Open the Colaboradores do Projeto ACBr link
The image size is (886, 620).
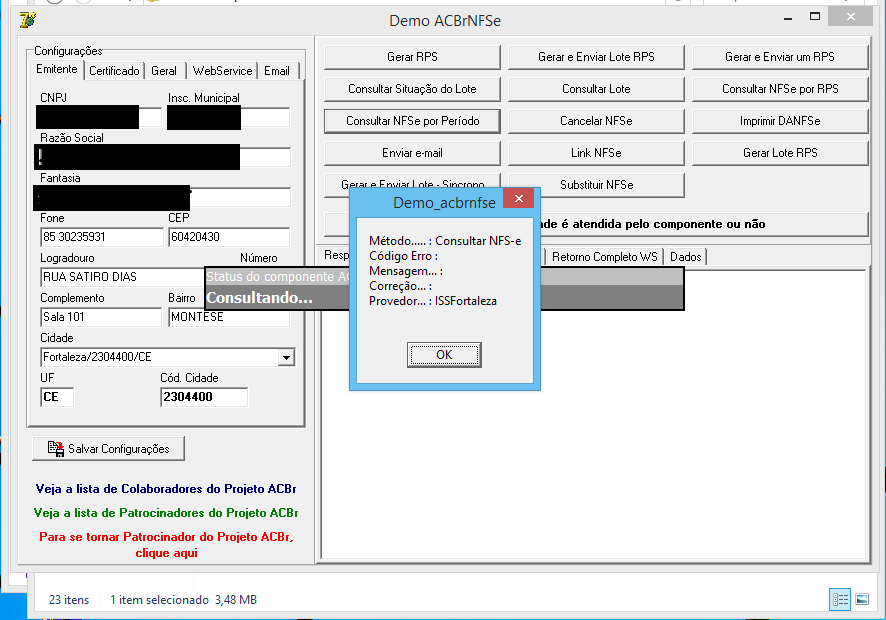(x=166, y=489)
